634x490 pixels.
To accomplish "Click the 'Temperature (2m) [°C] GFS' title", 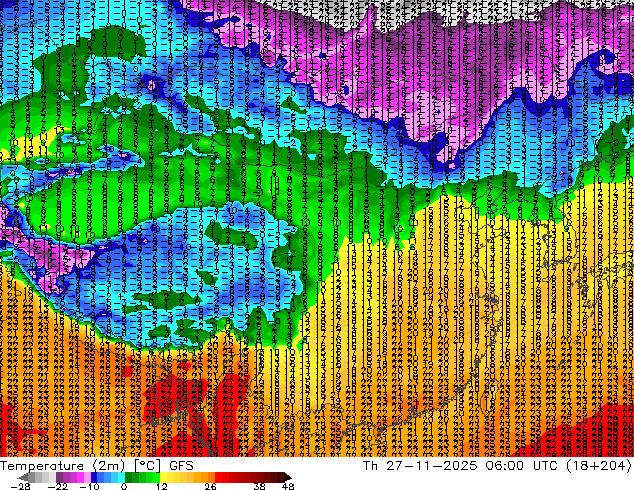I will [97, 465].
